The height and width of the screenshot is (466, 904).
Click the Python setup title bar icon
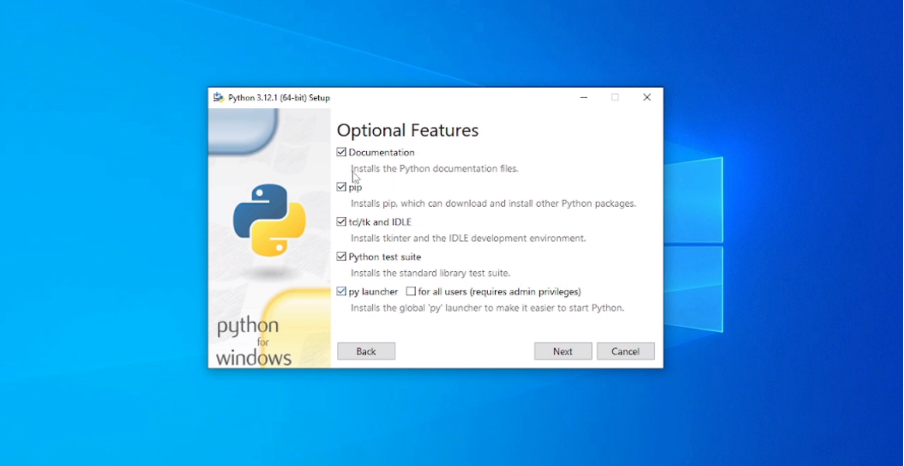pos(219,97)
